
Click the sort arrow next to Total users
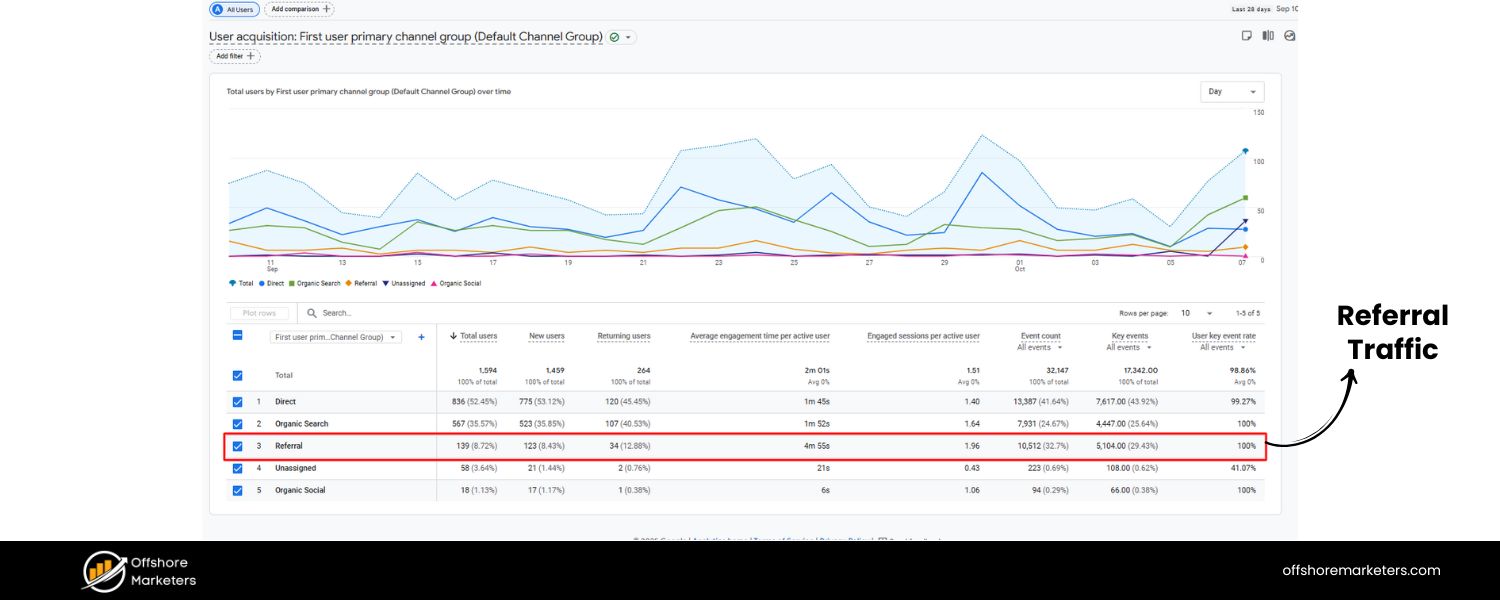point(453,336)
